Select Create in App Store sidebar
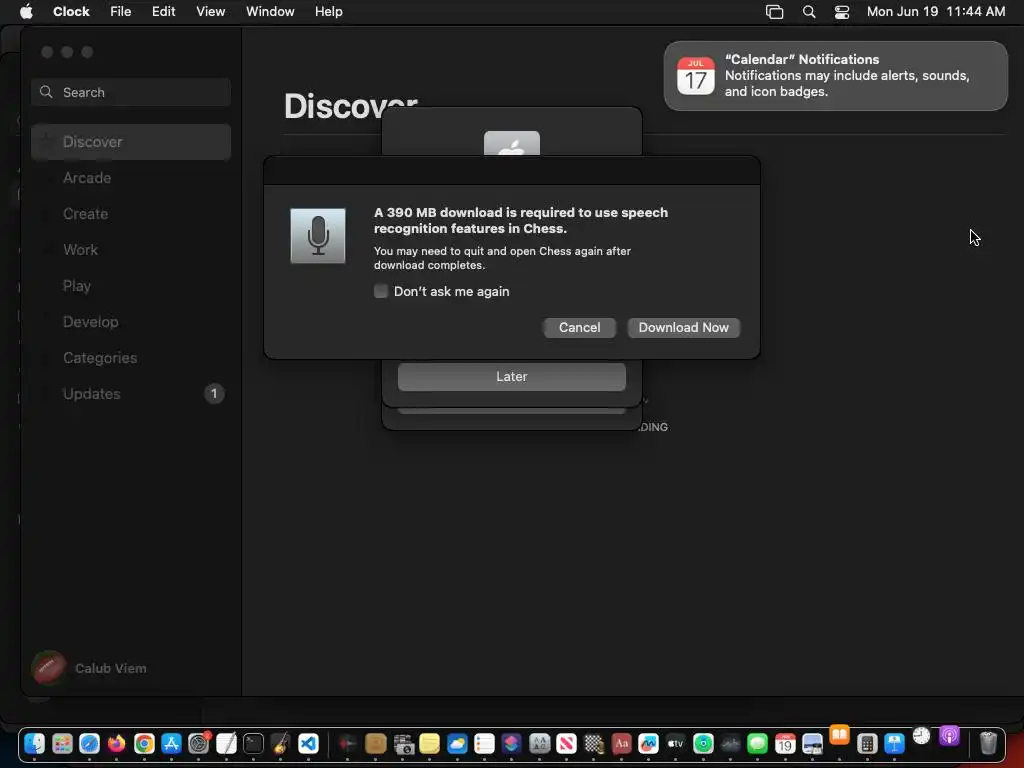1024x768 pixels. [x=131, y=214]
